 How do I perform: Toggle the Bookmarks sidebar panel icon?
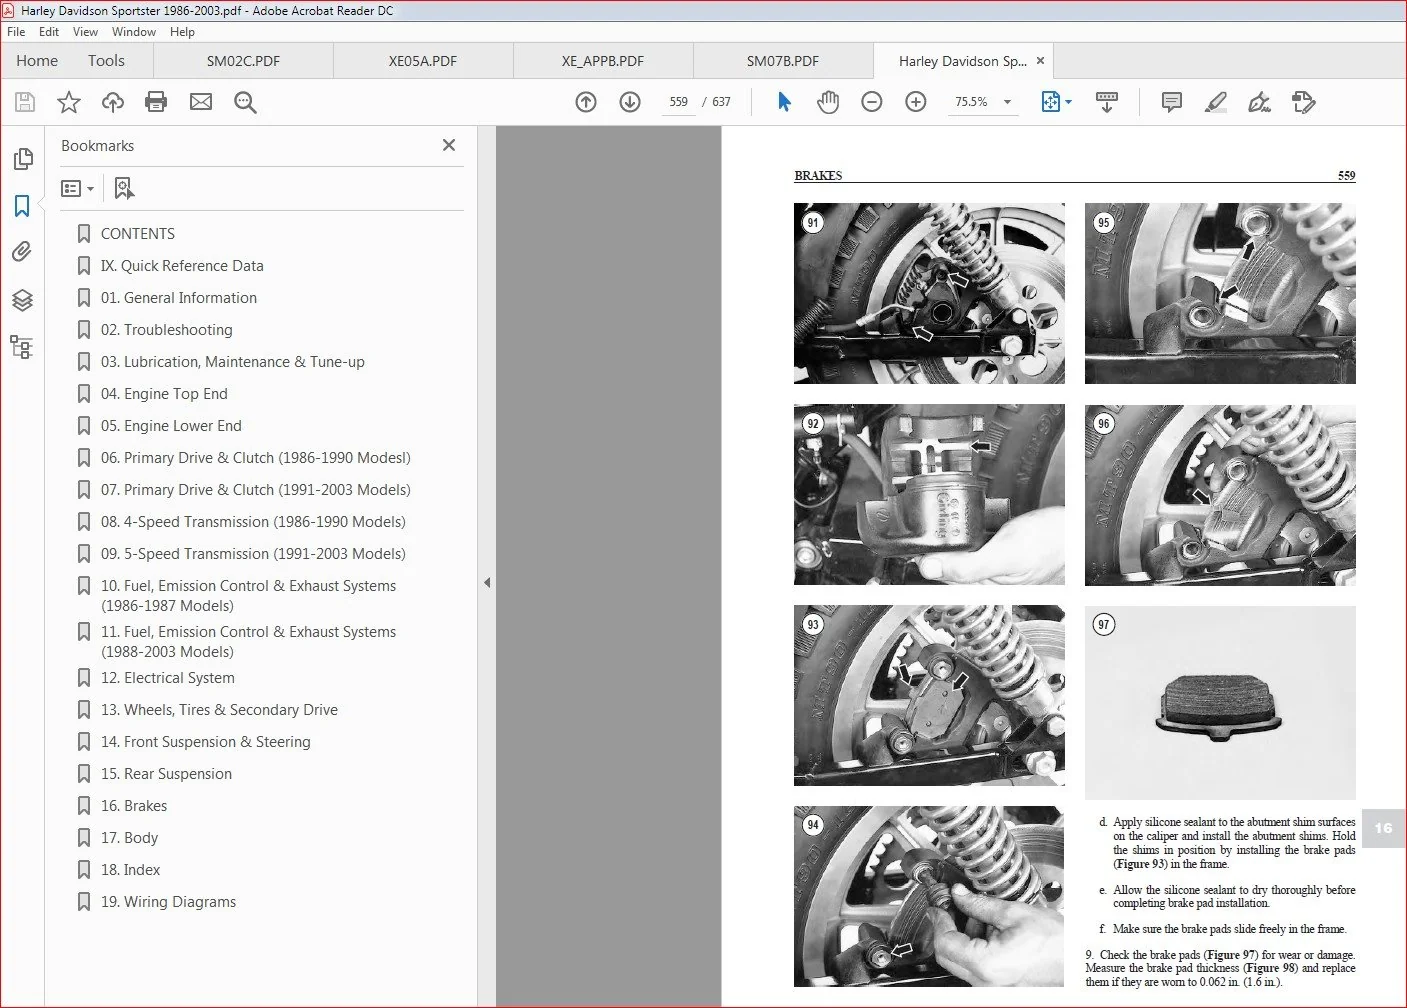point(22,206)
